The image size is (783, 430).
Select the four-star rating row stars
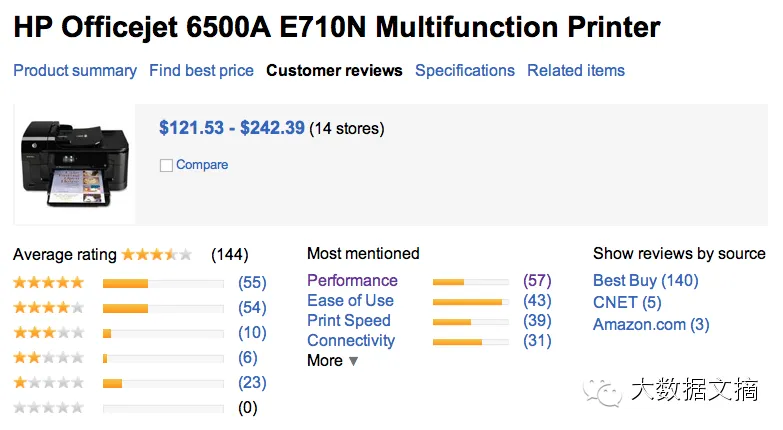point(48,308)
